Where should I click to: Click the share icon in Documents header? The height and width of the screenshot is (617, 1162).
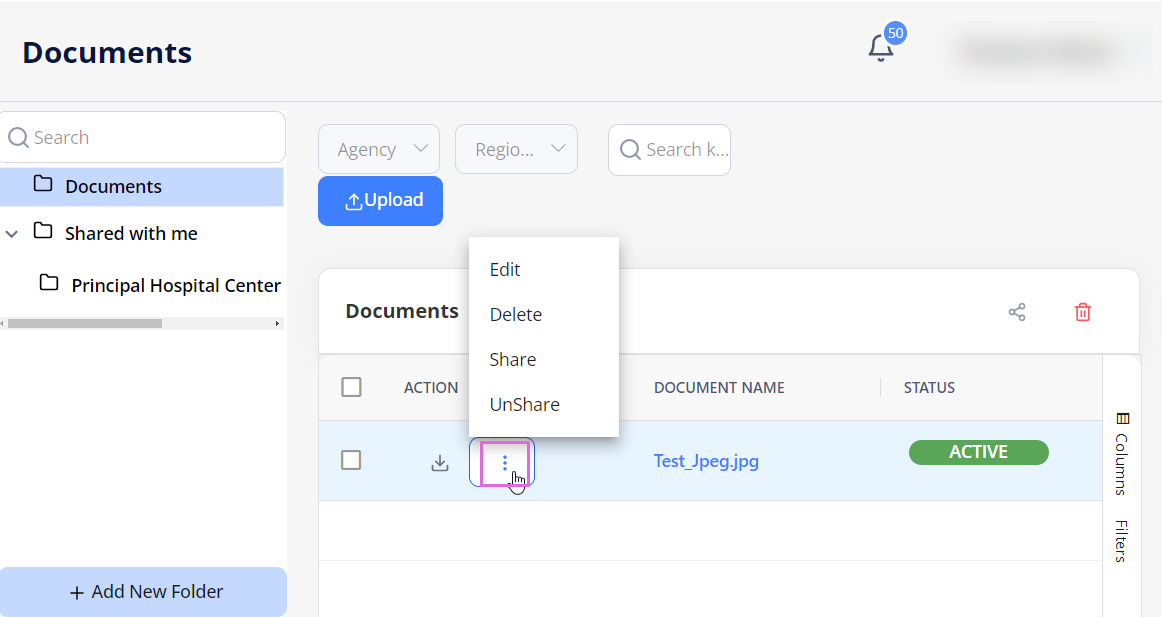pyautogui.click(x=1017, y=312)
